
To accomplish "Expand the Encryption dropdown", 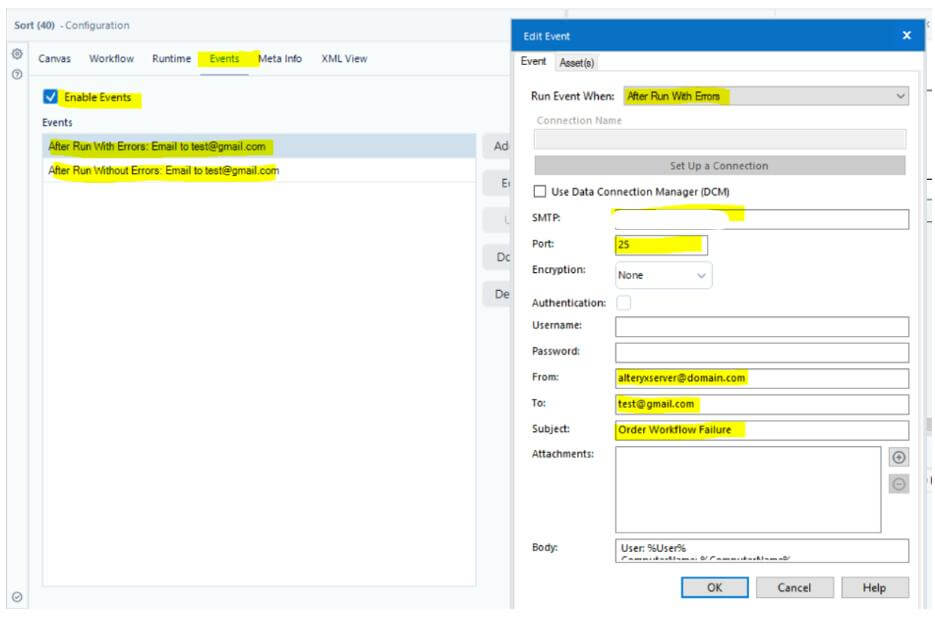I will [x=663, y=275].
